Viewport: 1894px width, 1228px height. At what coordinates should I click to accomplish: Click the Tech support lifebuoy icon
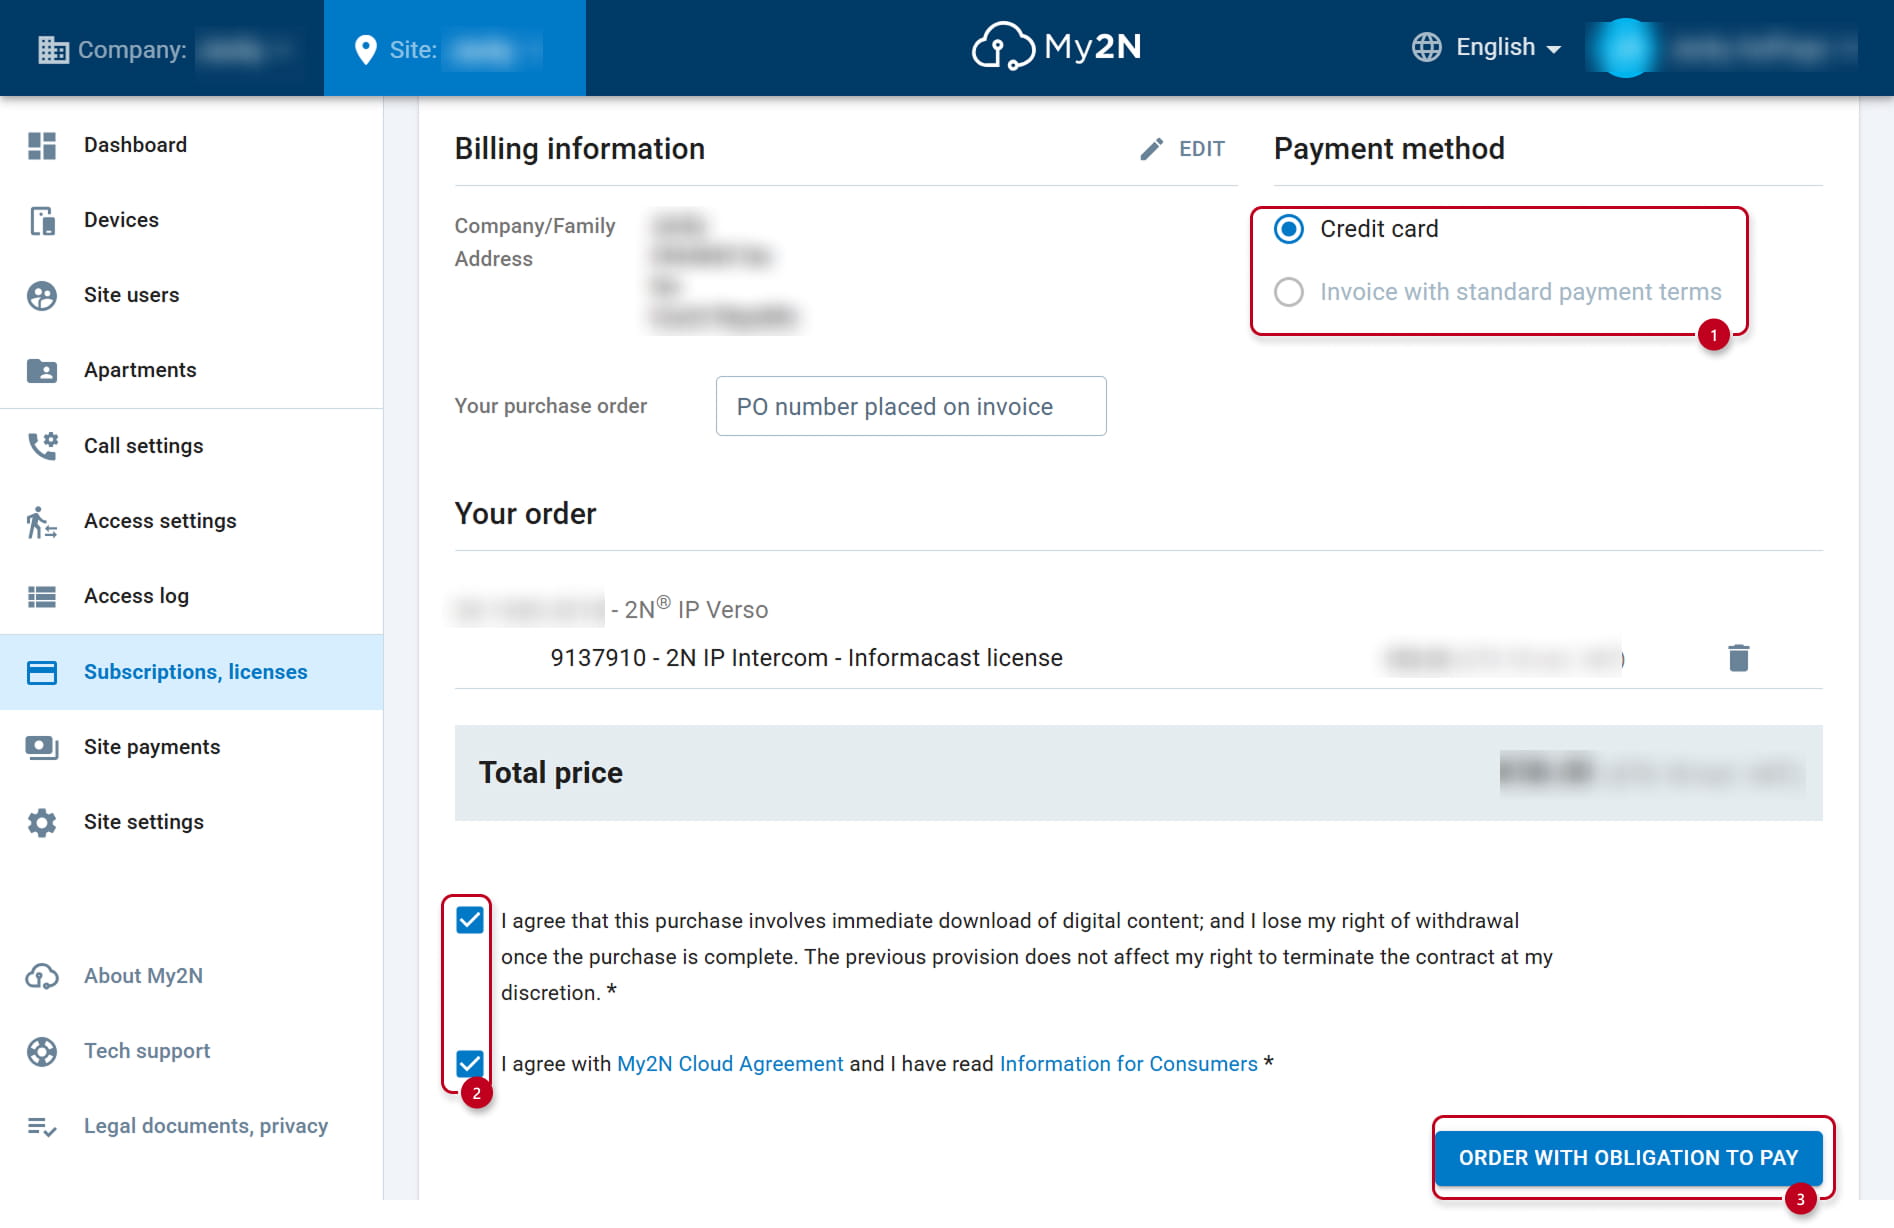42,1051
